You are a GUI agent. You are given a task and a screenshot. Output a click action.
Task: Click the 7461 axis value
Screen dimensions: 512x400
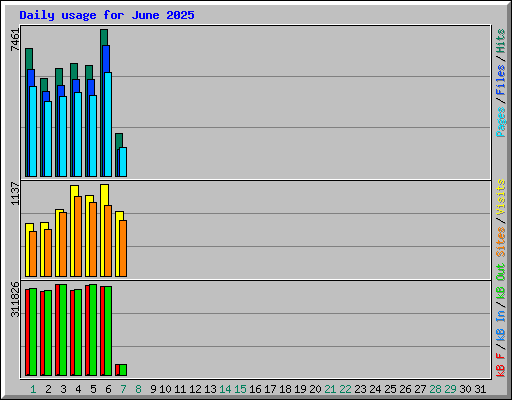(15, 40)
